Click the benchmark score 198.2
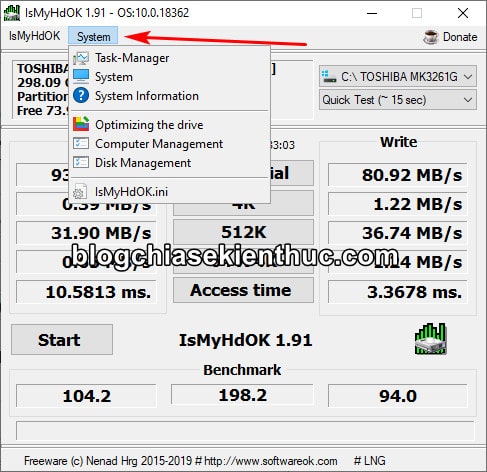The width and height of the screenshot is (487, 472). 242,395
